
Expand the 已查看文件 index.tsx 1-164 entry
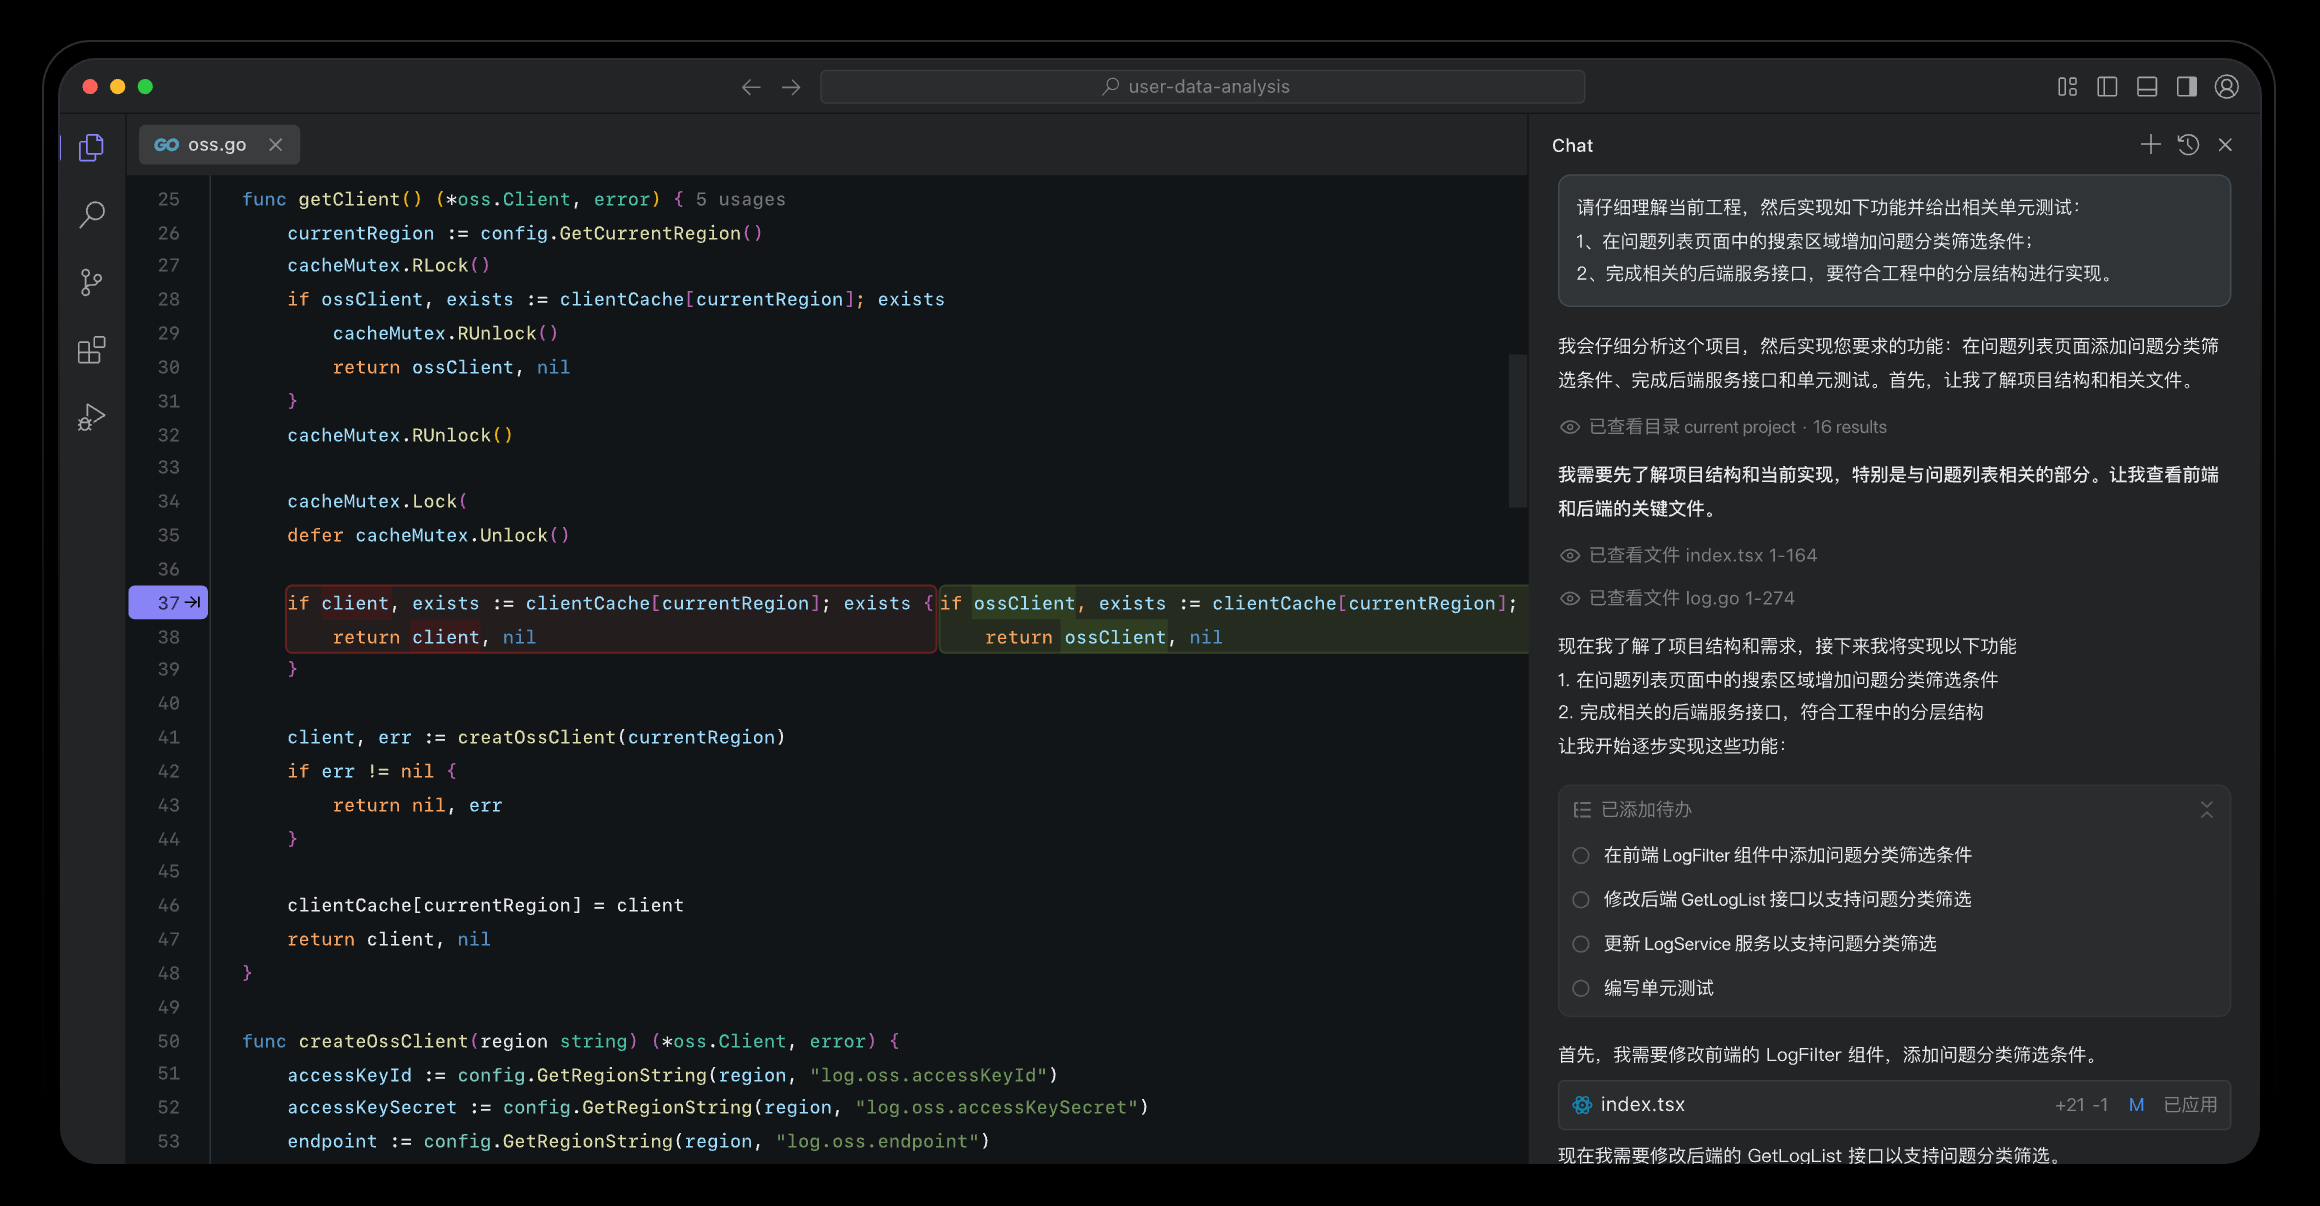click(1702, 555)
